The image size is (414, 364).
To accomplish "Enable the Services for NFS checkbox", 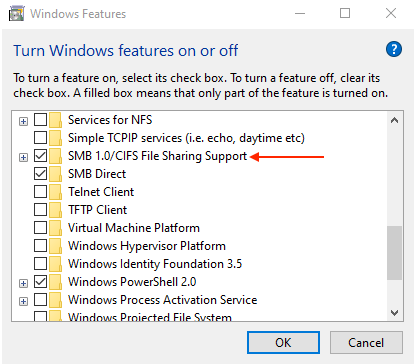I will (40, 119).
